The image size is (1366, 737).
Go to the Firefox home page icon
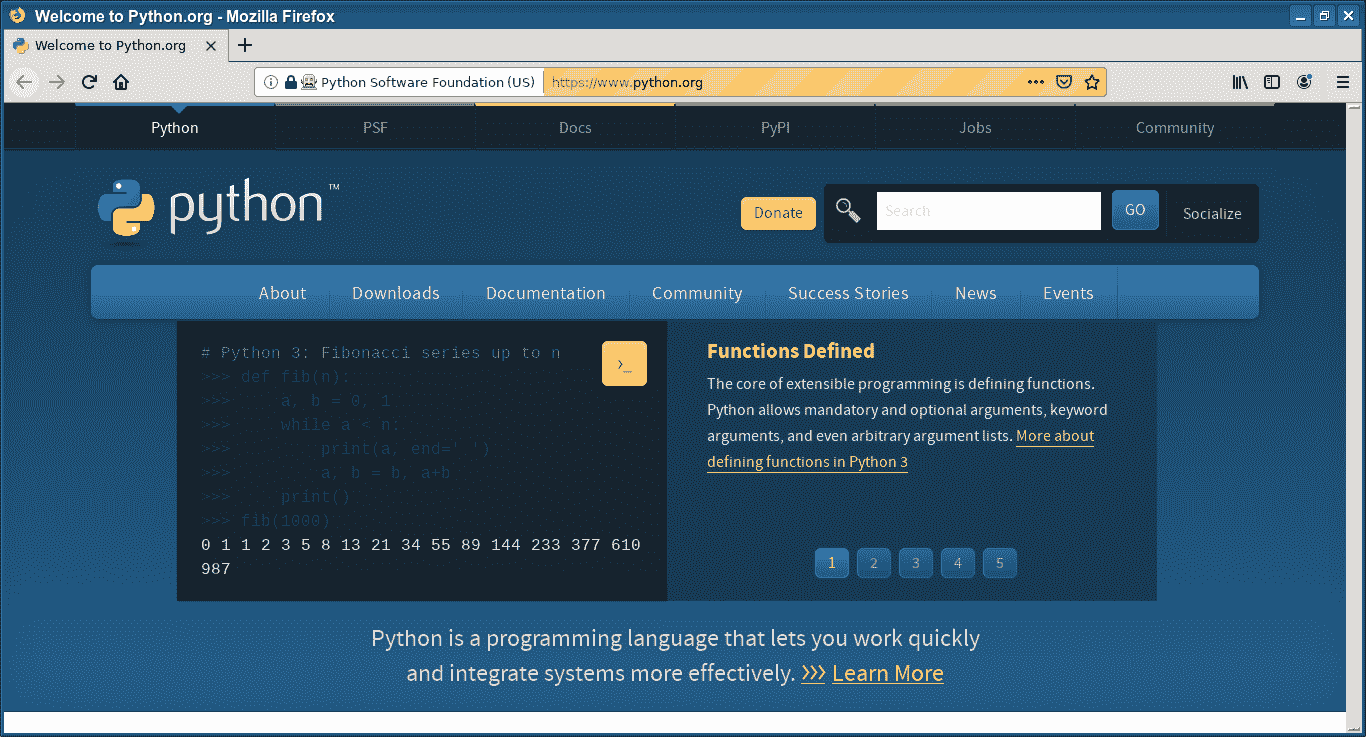pos(121,82)
